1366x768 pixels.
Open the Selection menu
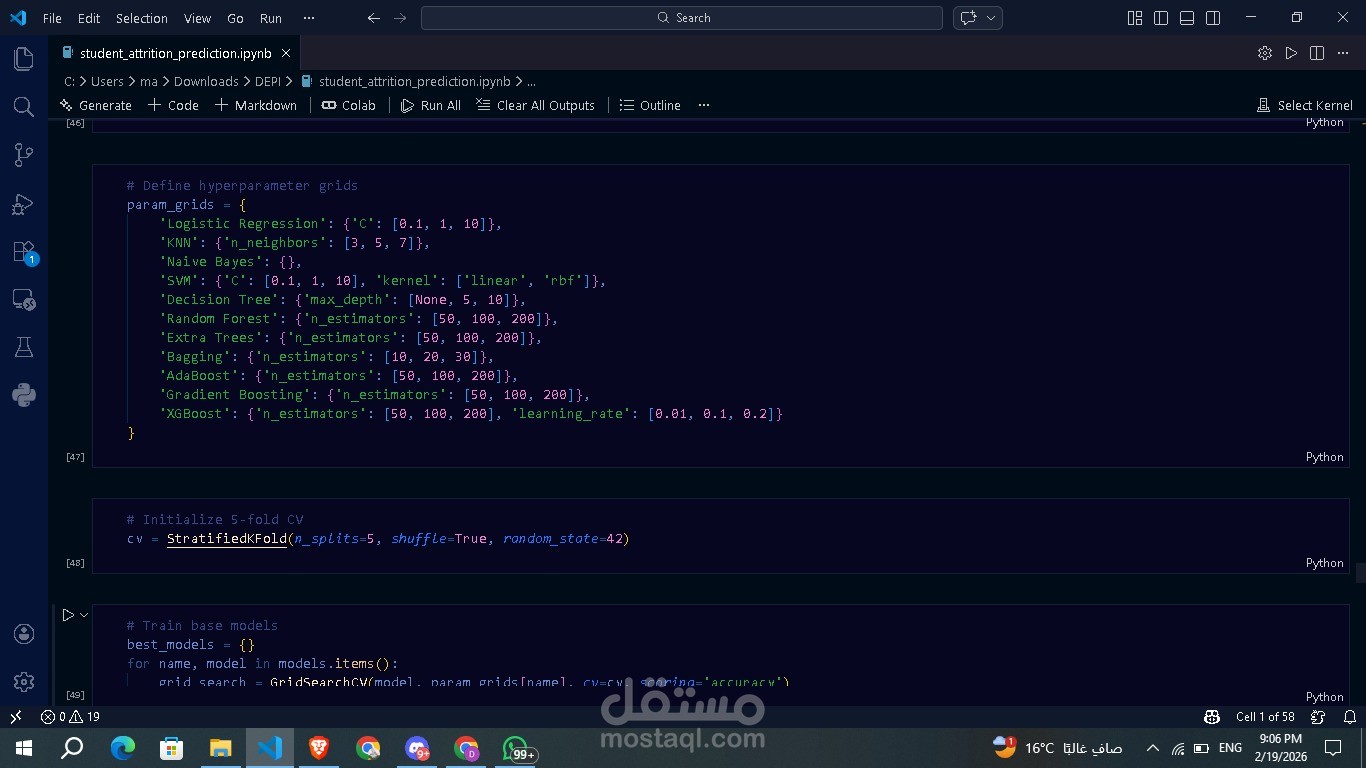click(x=142, y=18)
